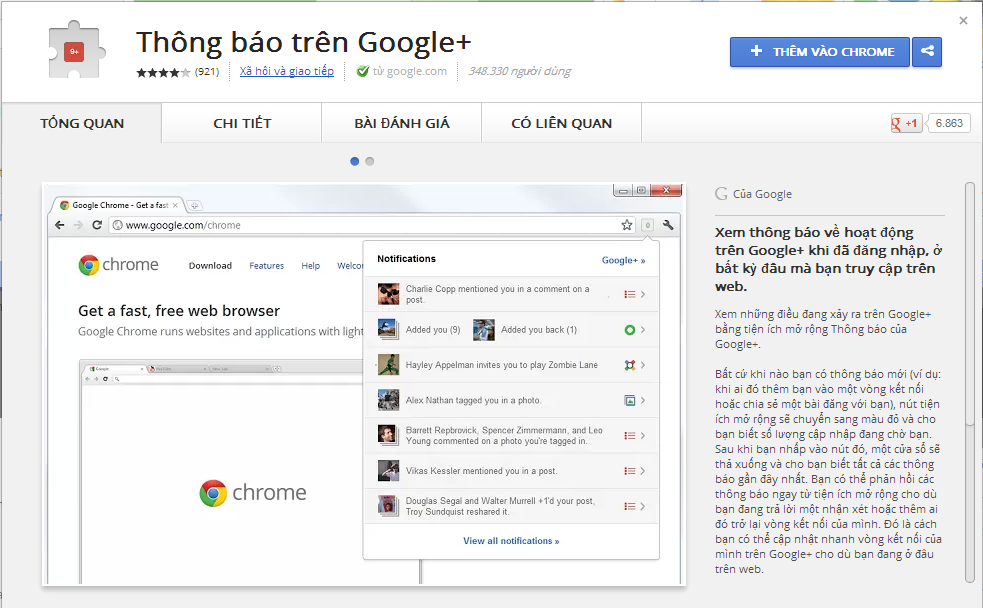The image size is (983, 608).
Task: Close the Google Chrome tab in screenshot
Action: coord(175,206)
